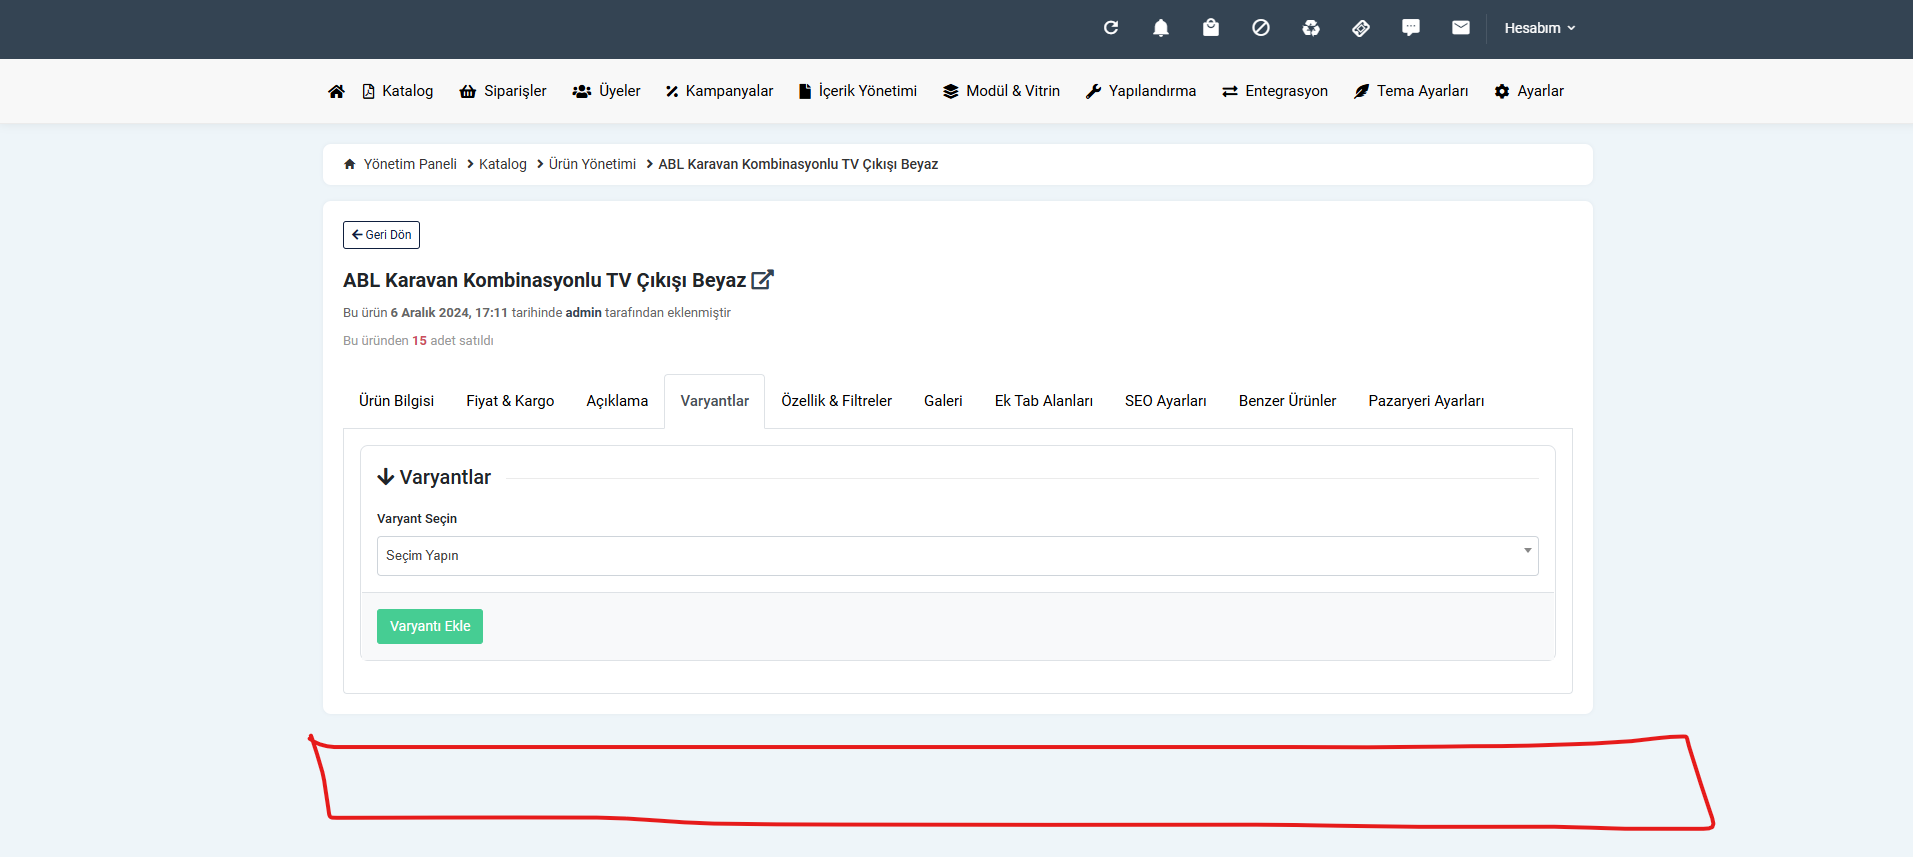Open the chat bubble icon in top bar
The height and width of the screenshot is (857, 1913).
(x=1410, y=28)
